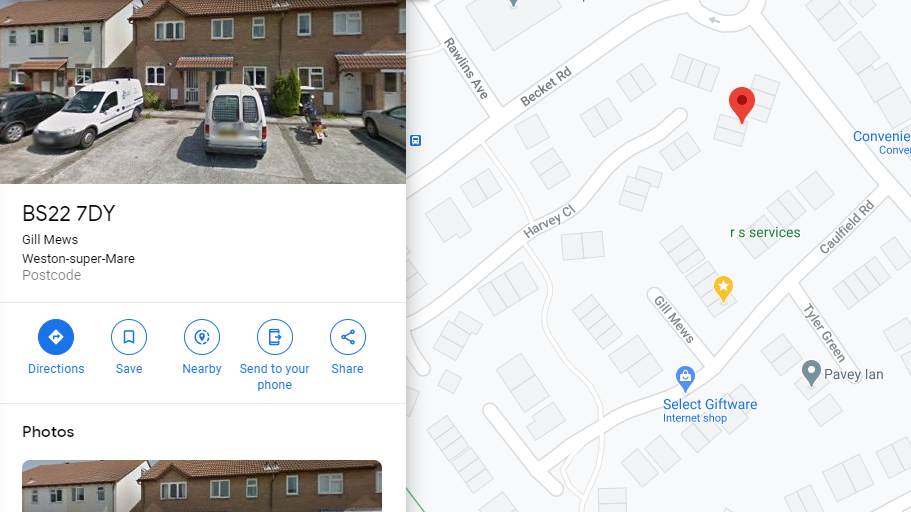This screenshot has width=911, height=512.
Task: Click the Gill Mews road label
Action: [674, 320]
